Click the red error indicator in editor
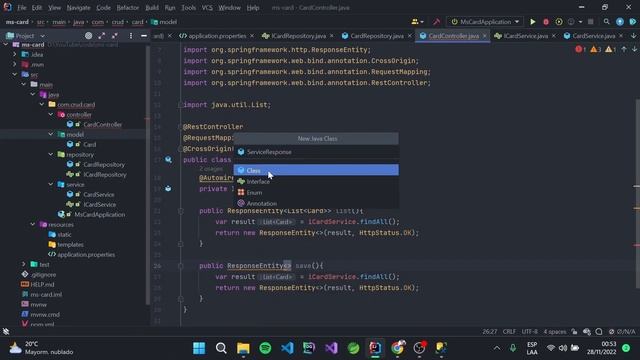This screenshot has width=640, height=360. [580, 49]
